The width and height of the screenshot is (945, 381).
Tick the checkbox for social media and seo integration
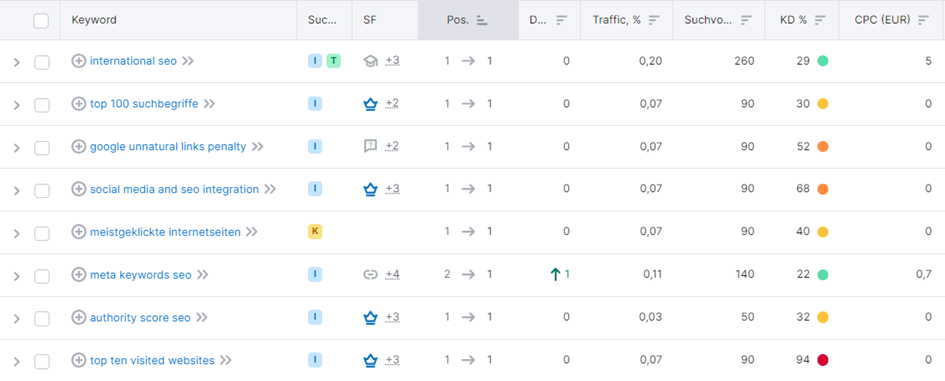[42, 190]
